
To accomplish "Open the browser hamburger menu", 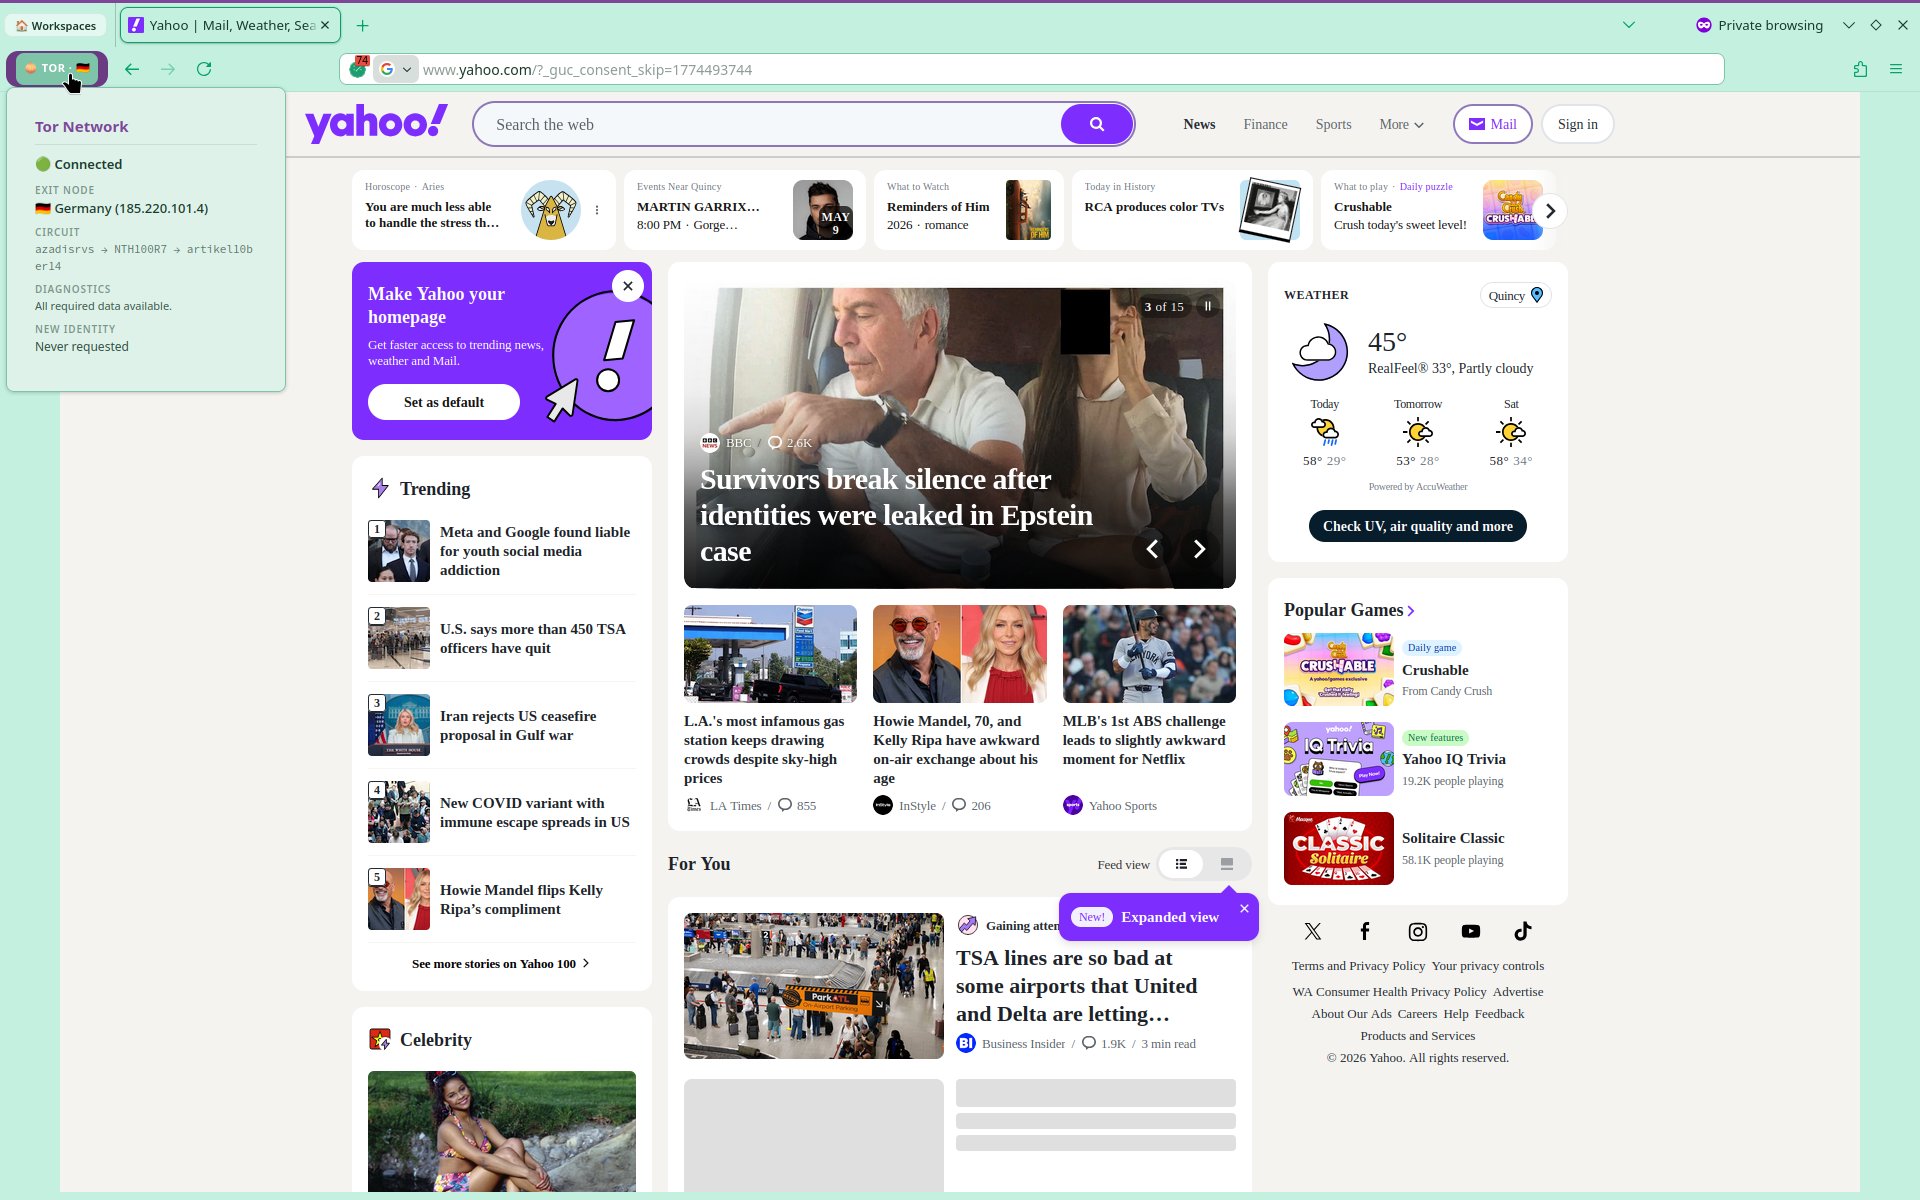I will point(1895,69).
